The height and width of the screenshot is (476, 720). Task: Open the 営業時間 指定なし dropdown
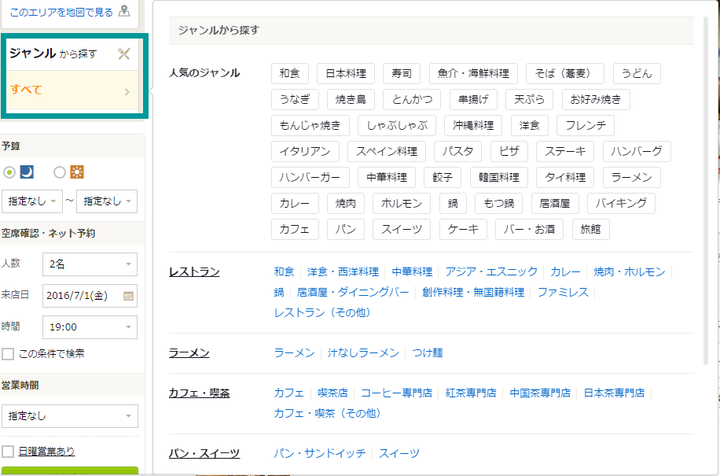click(70, 416)
